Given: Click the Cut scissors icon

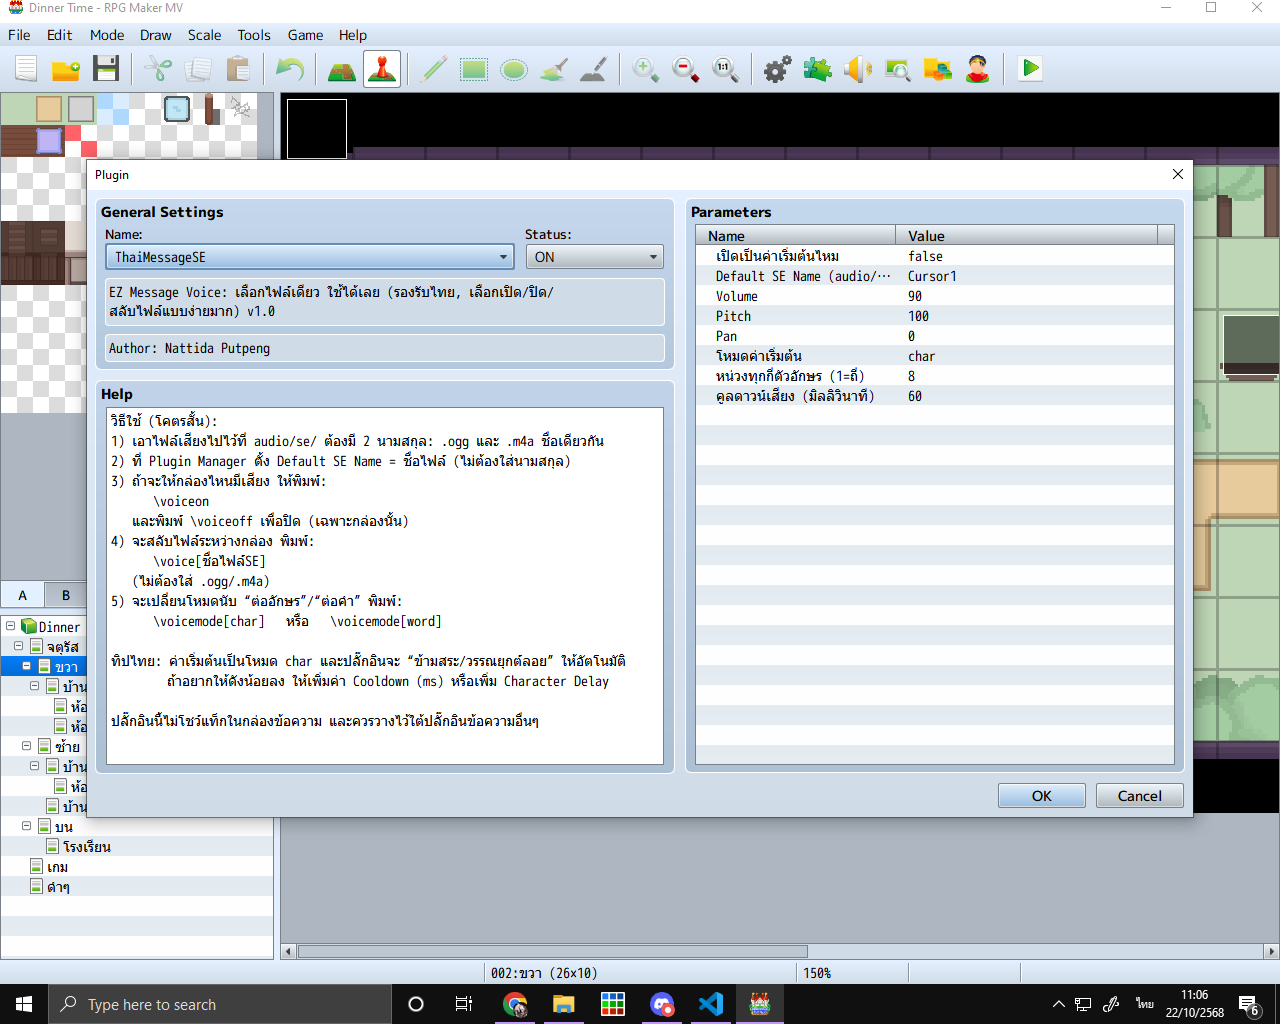Looking at the screenshot, I should (158, 69).
